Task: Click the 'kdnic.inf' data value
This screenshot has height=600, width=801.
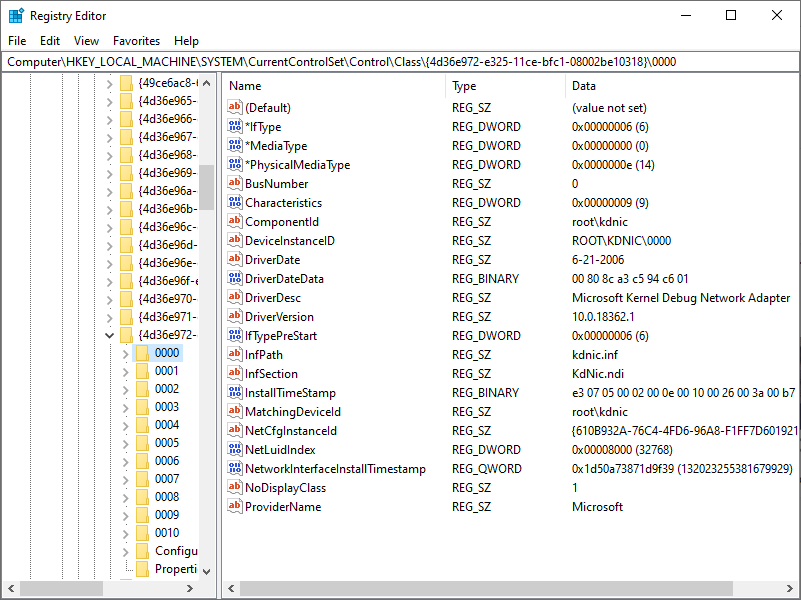Action: (595, 354)
